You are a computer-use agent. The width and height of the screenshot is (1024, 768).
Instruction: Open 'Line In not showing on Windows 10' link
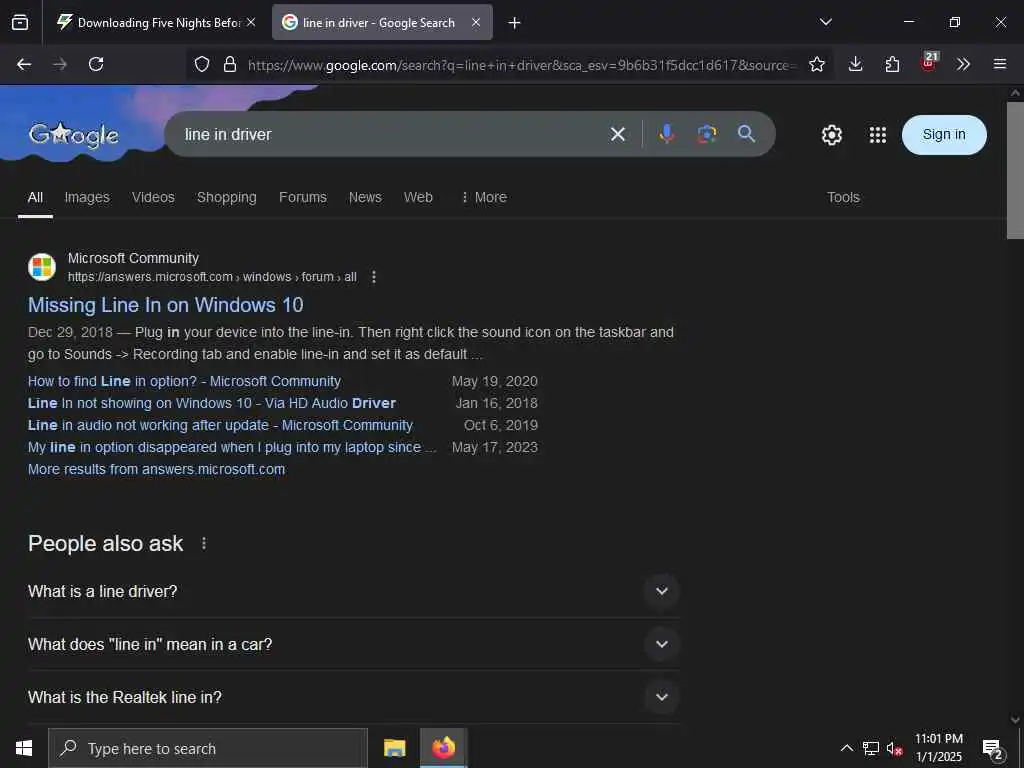[x=212, y=404]
